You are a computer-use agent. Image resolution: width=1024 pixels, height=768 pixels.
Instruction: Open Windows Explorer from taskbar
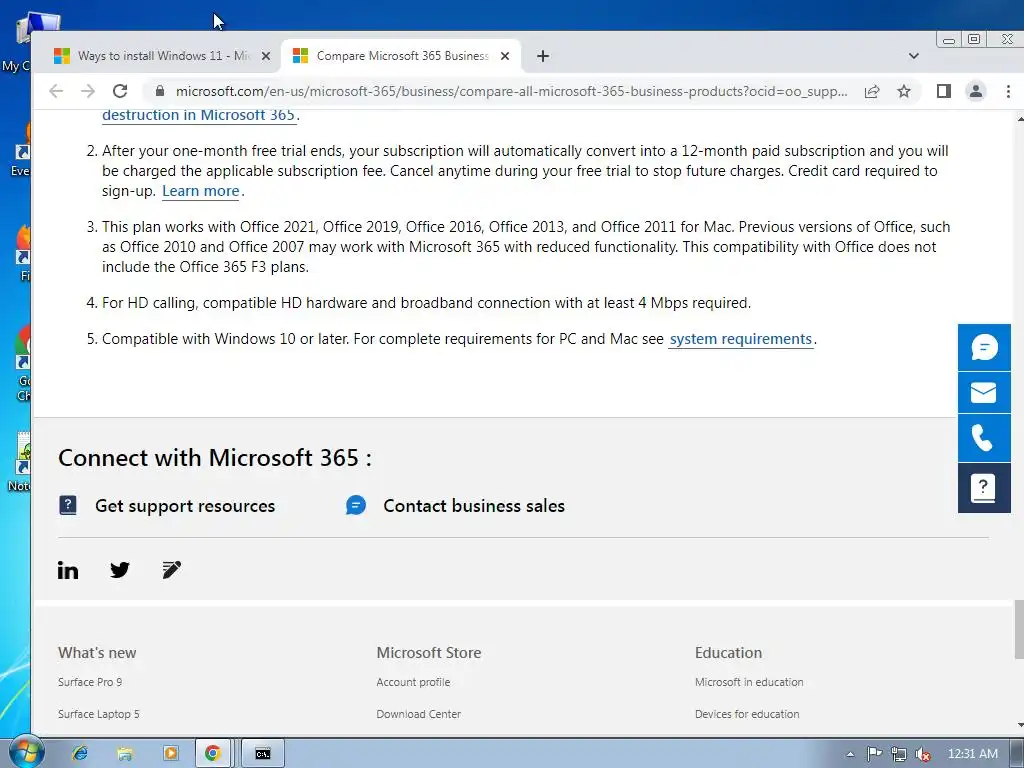click(125, 754)
